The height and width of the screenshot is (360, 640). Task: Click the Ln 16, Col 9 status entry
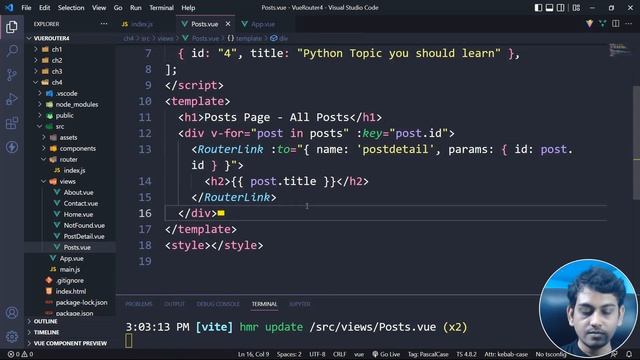coord(253,354)
